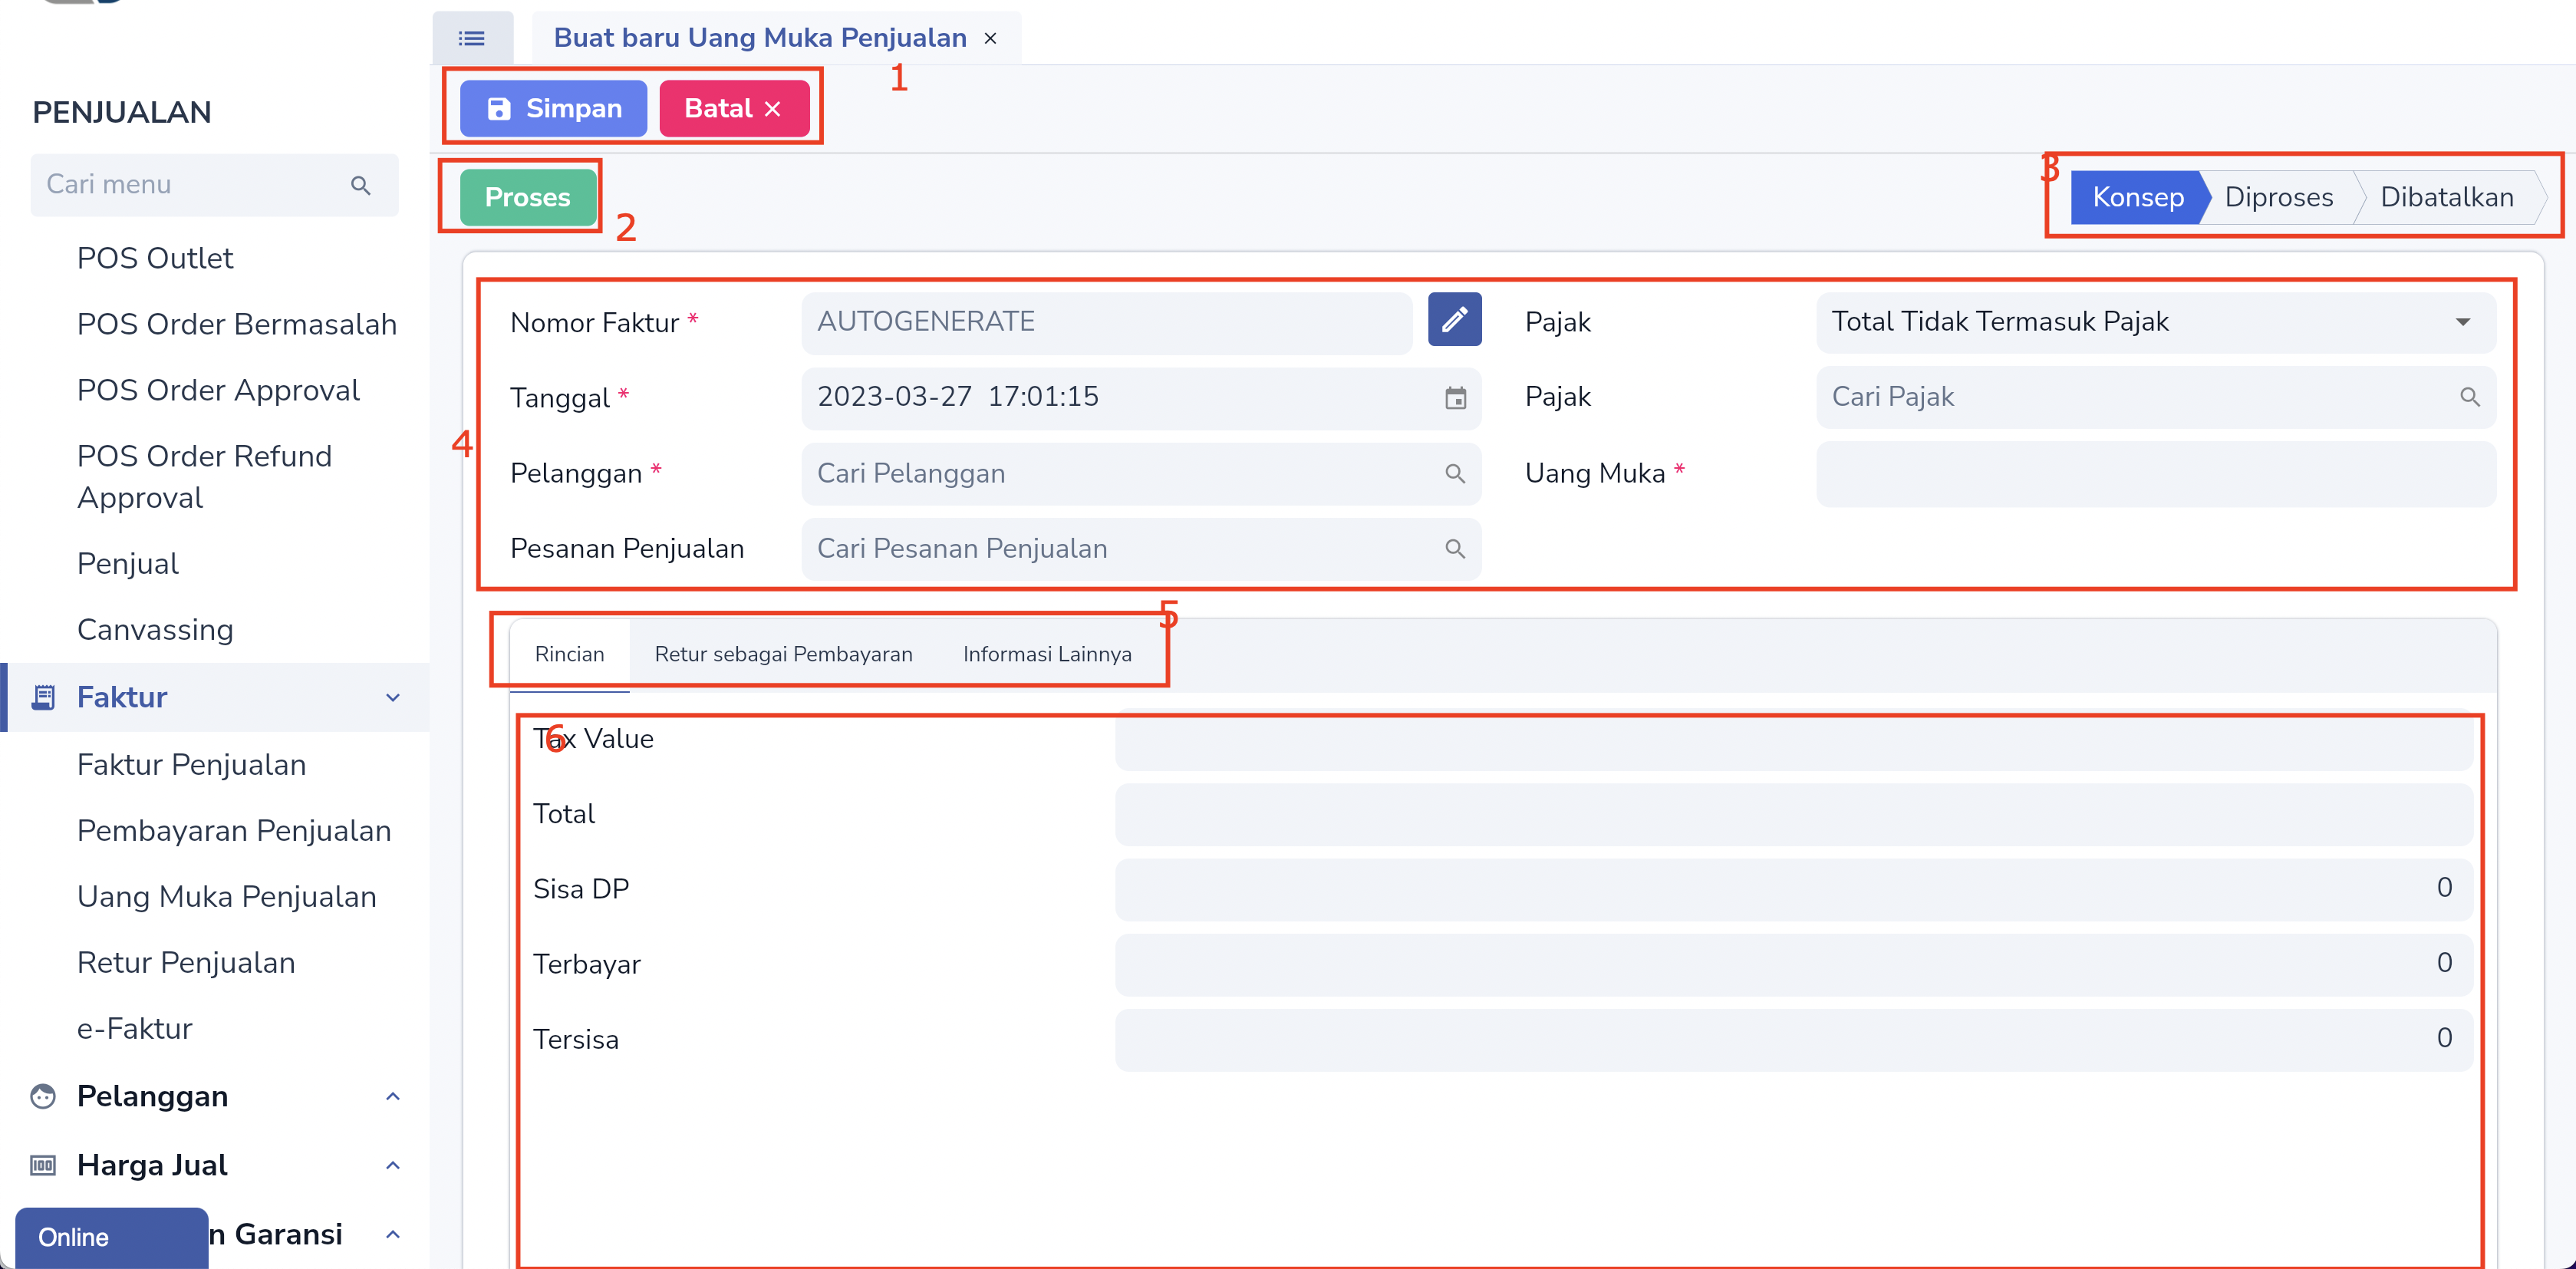The width and height of the screenshot is (2576, 1269).
Task: Click the Total field
Action: (1794, 814)
